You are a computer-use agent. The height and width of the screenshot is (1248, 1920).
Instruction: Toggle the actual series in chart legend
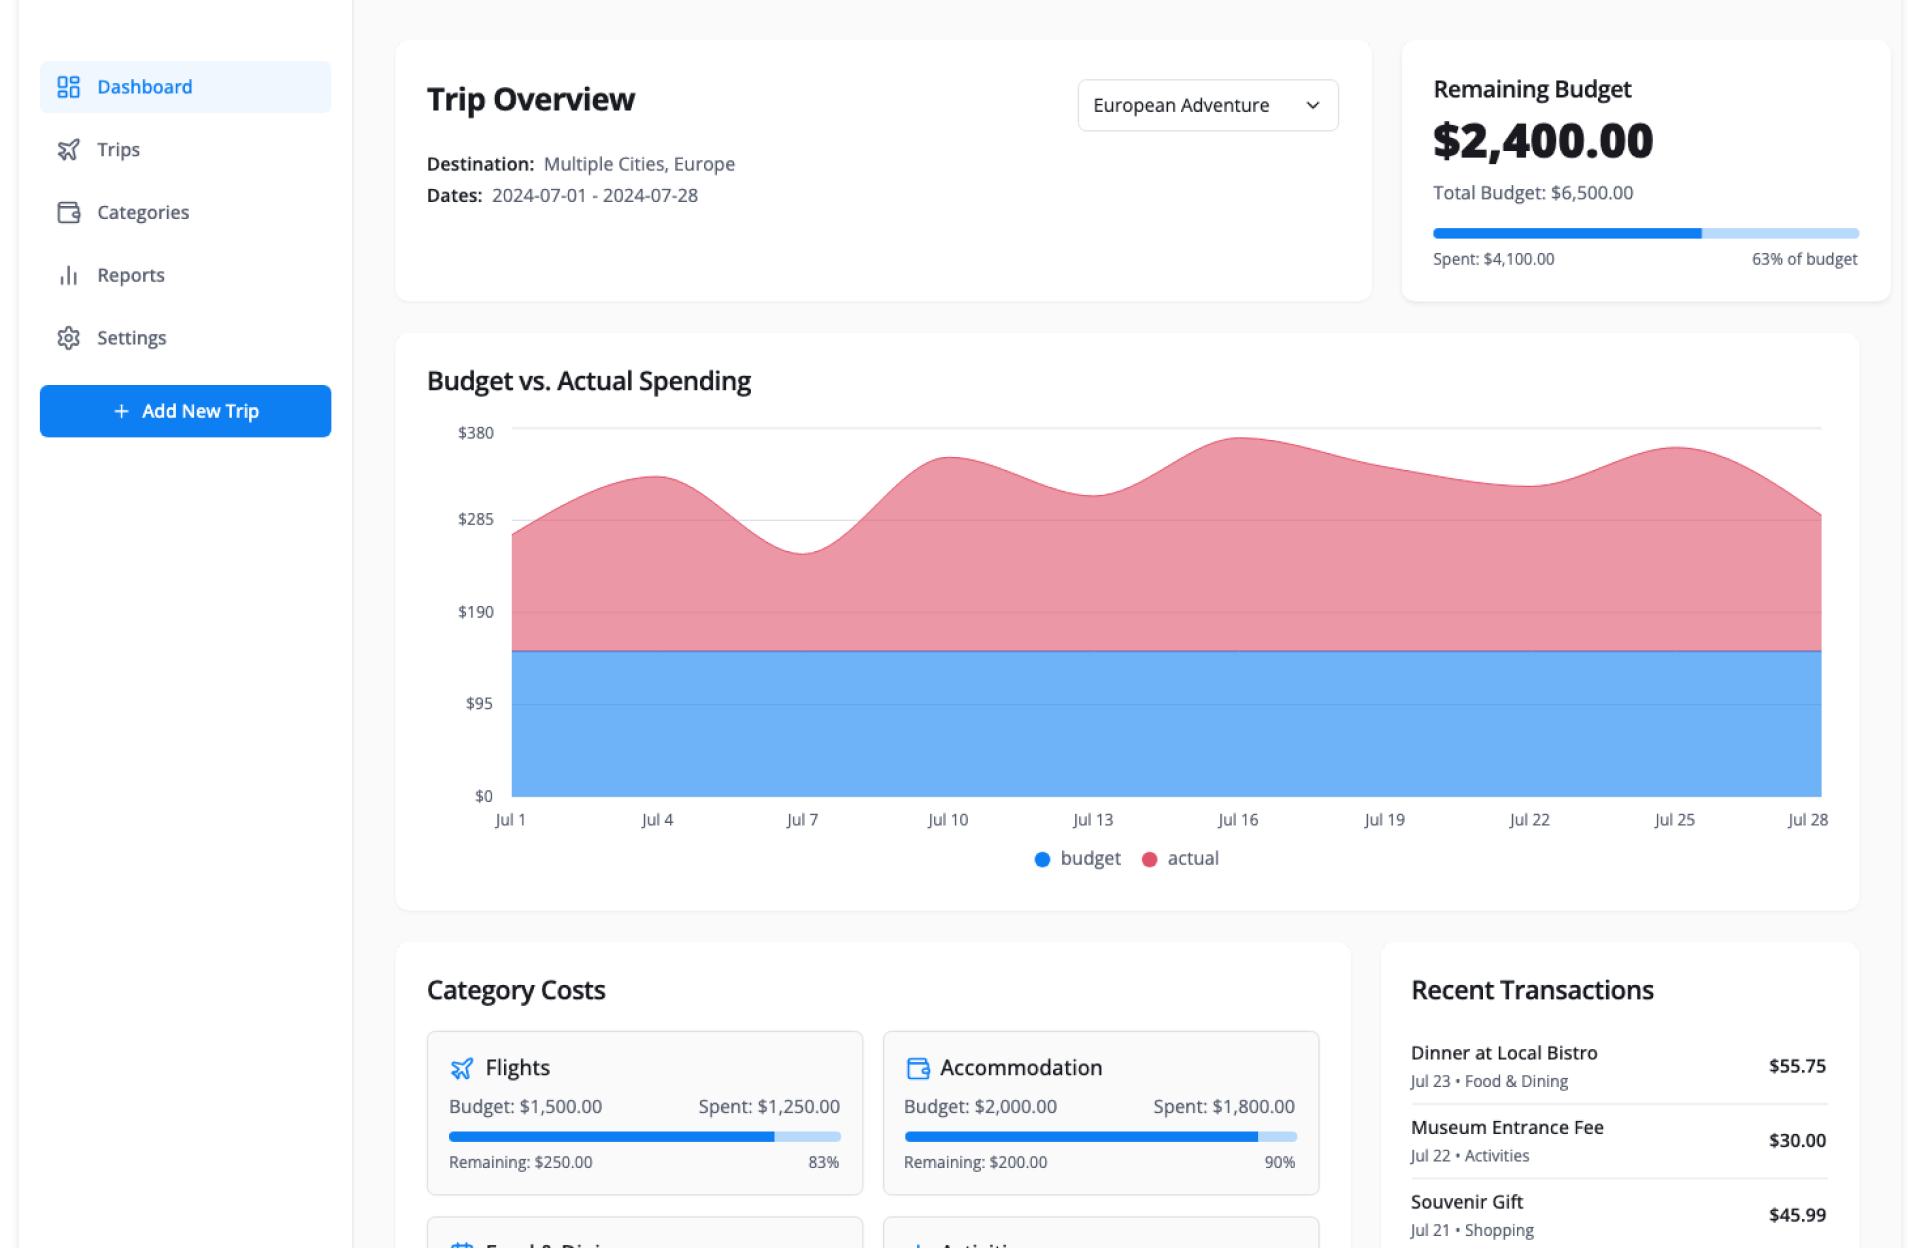point(1180,859)
